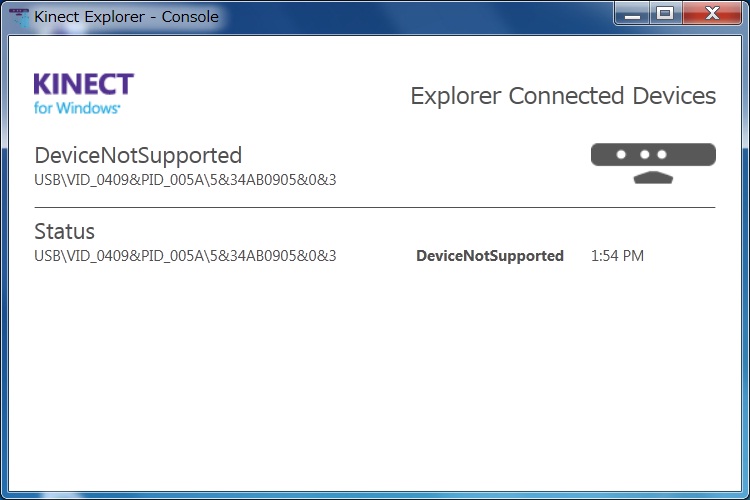Click the 1:54 PM timestamp
The image size is (750, 500).
coord(617,256)
